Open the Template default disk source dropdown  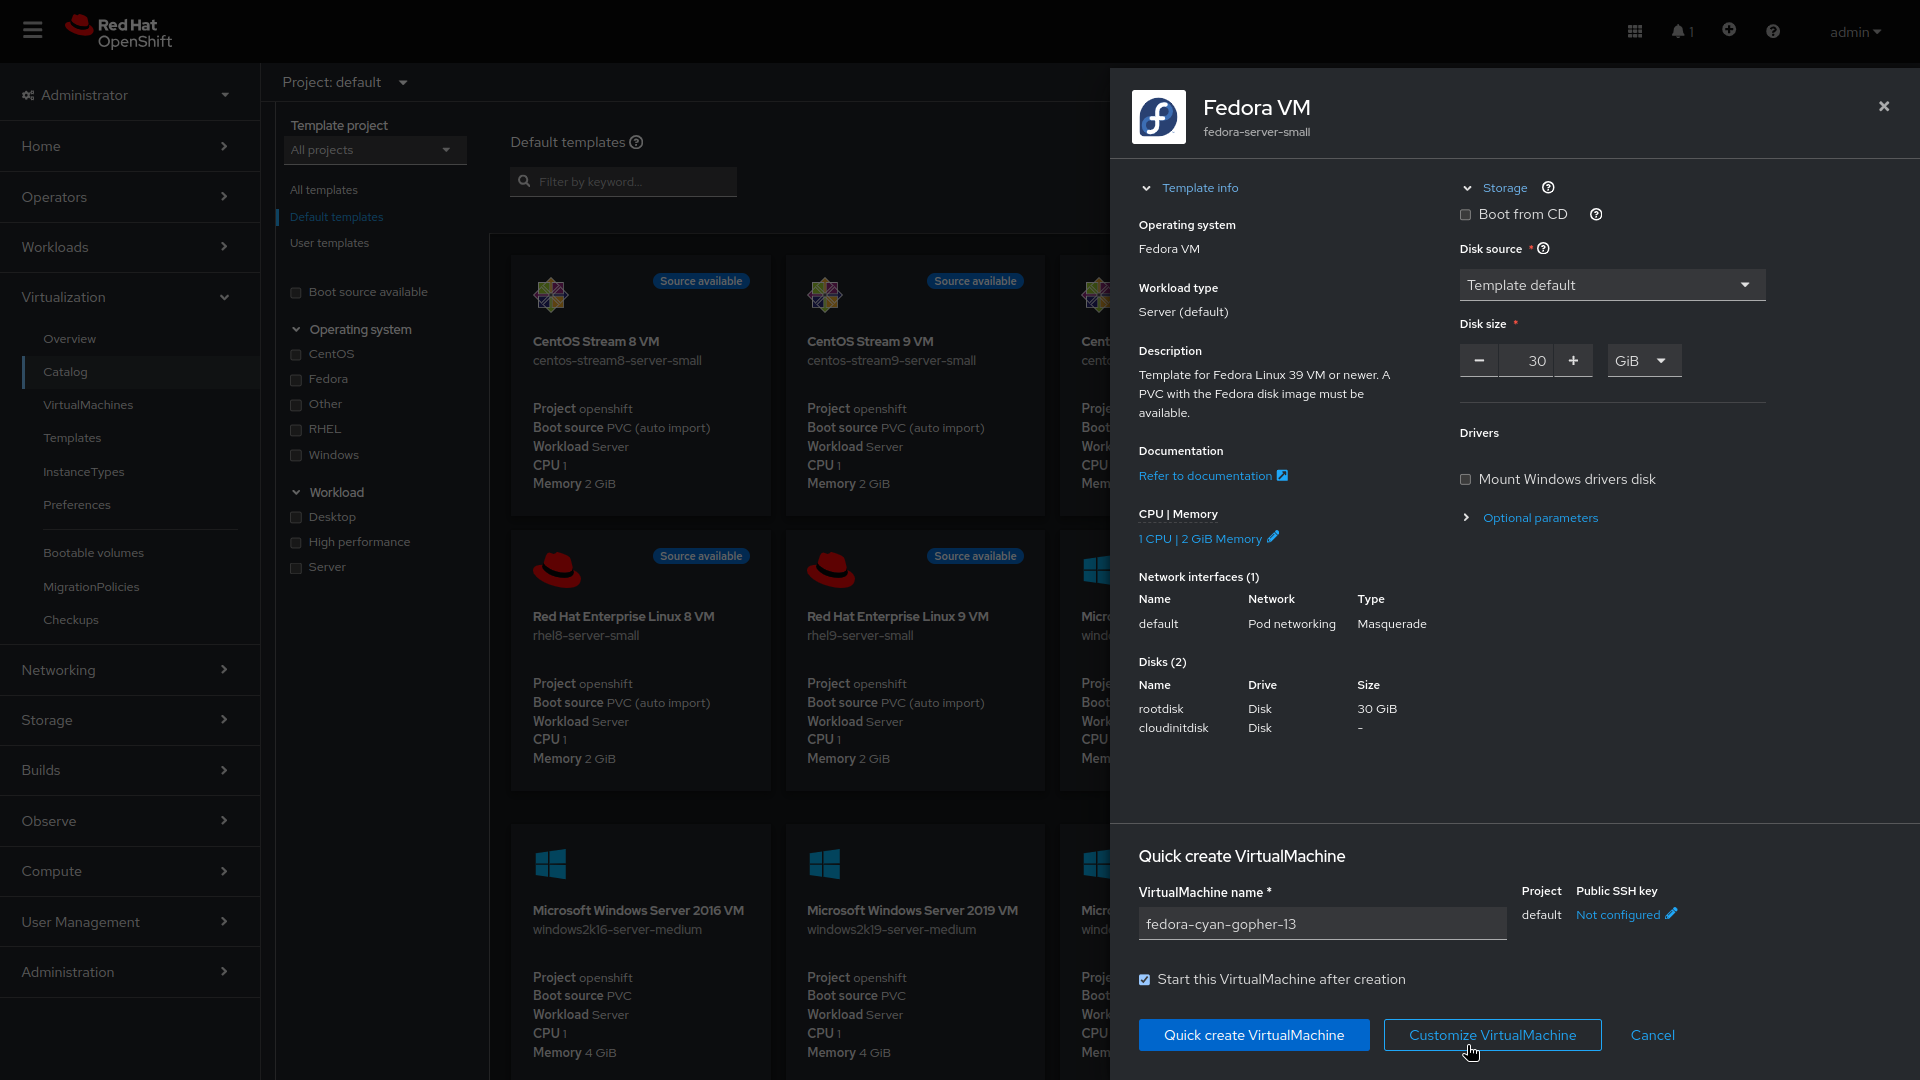pos(1611,285)
